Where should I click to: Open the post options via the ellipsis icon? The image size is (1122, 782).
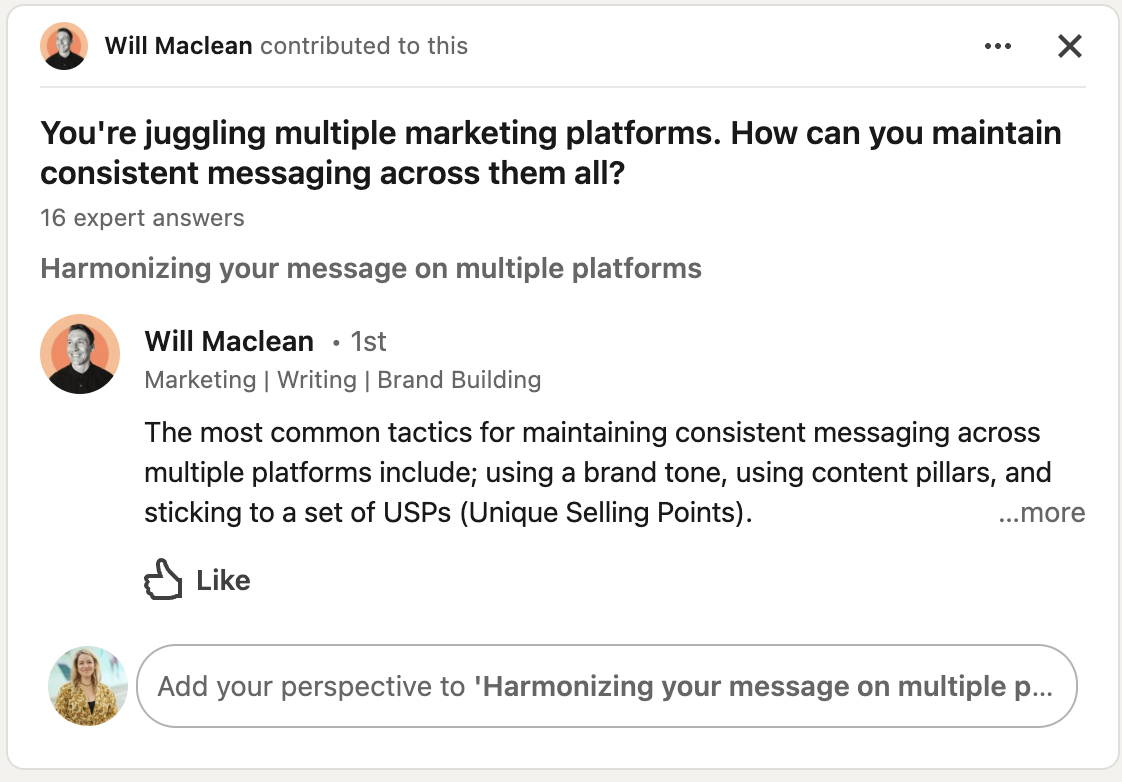tap(998, 45)
